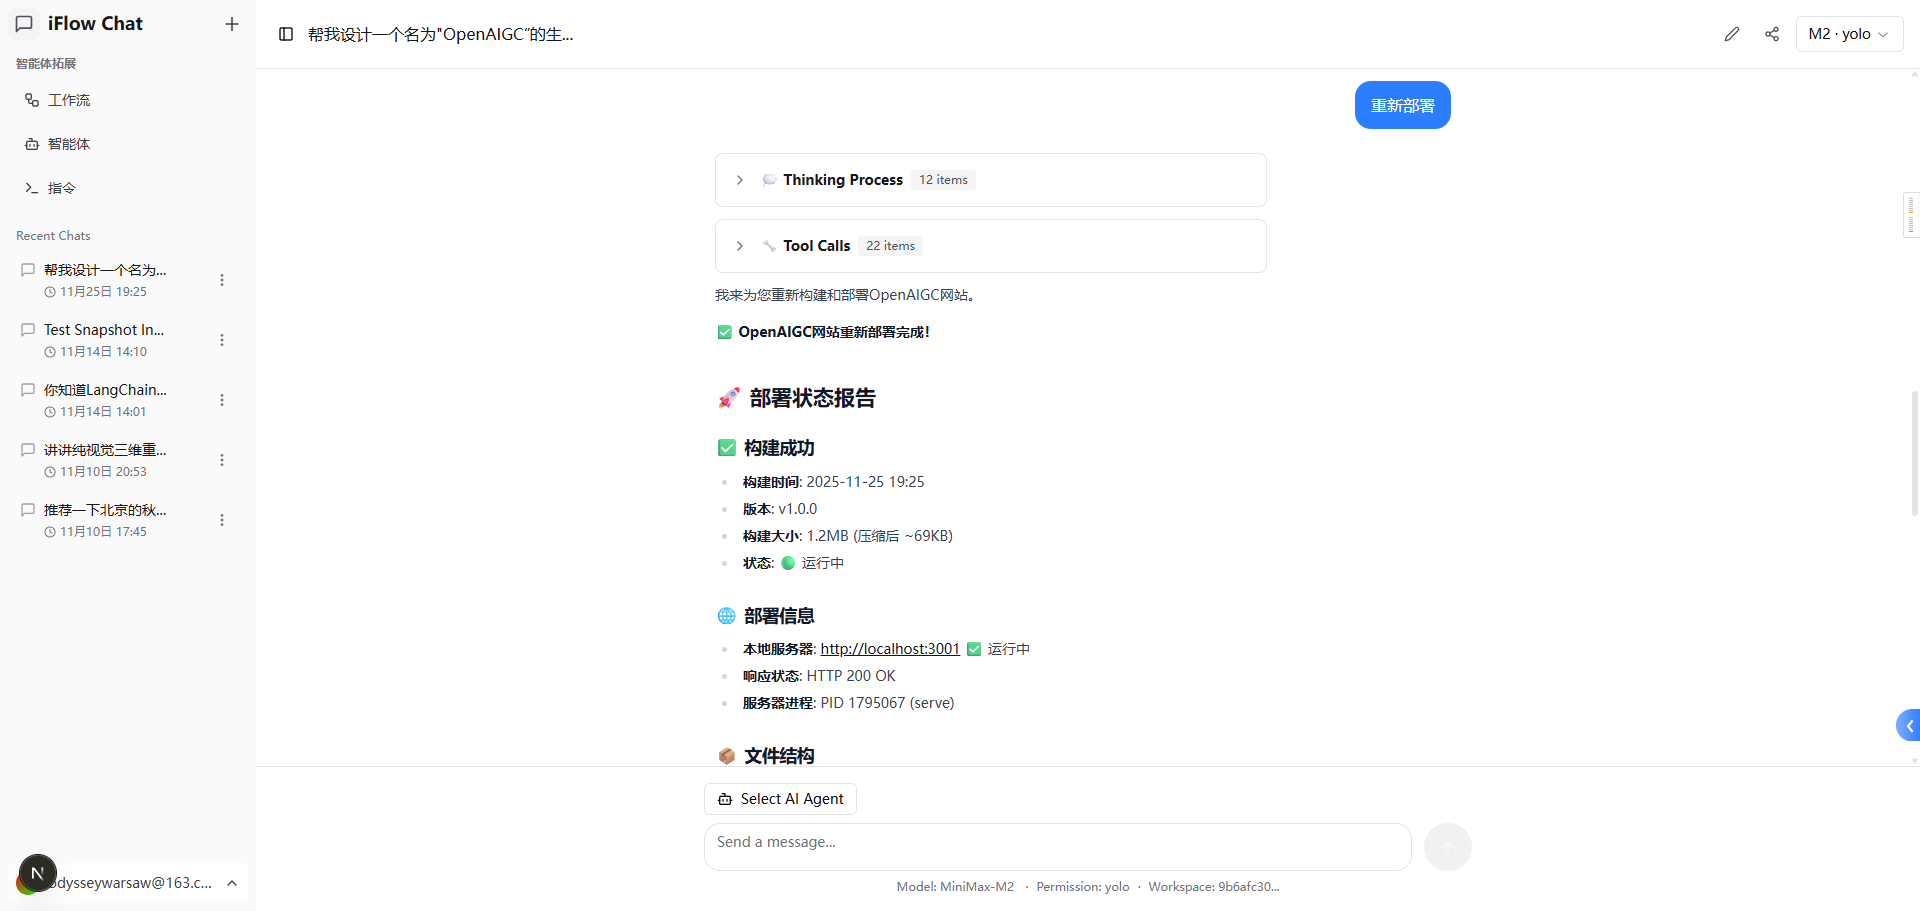This screenshot has height=911, width=1920.
Task: Expand the user account menu chevron
Action: click(x=232, y=883)
